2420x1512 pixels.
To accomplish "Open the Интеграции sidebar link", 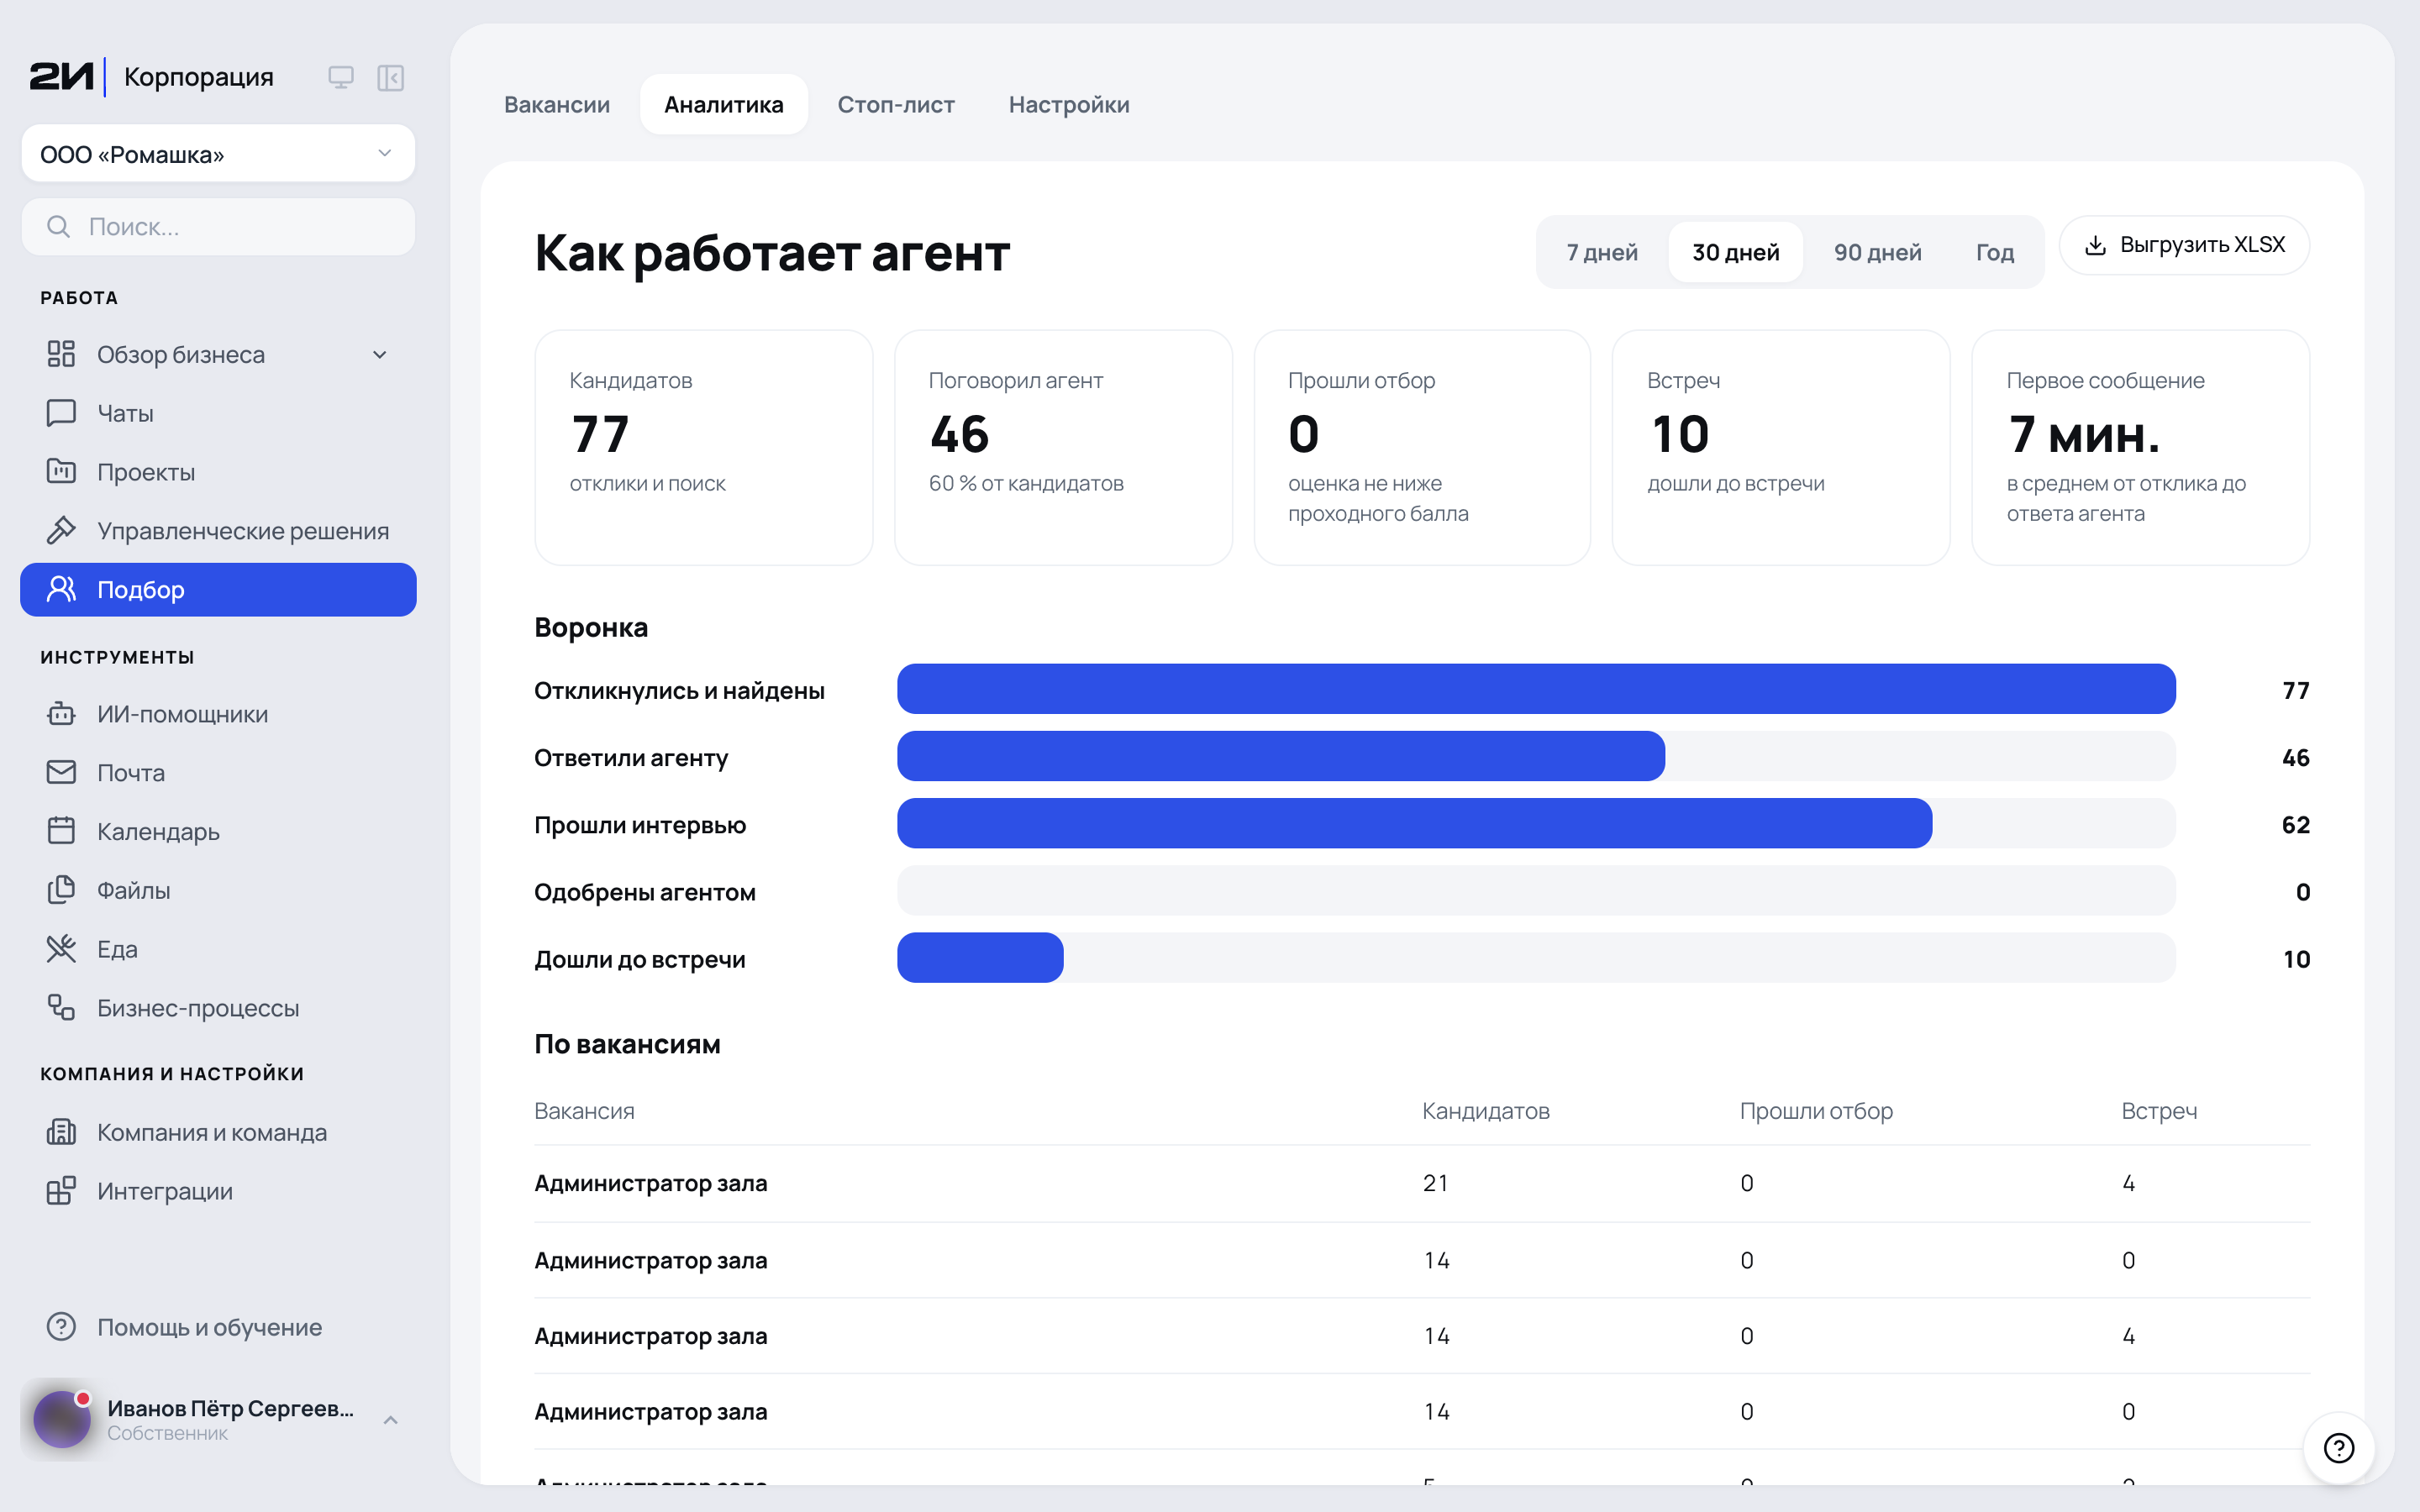I will 218,1190.
